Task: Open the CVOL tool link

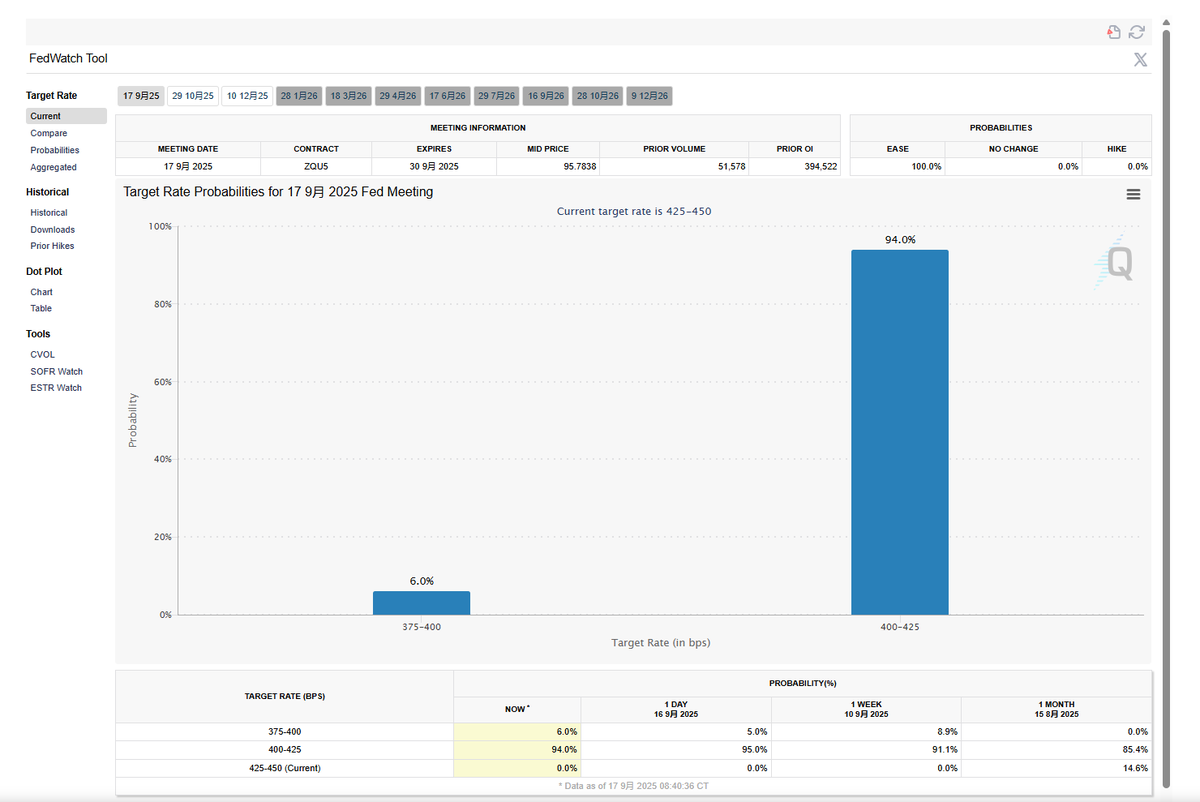Action: coord(42,354)
